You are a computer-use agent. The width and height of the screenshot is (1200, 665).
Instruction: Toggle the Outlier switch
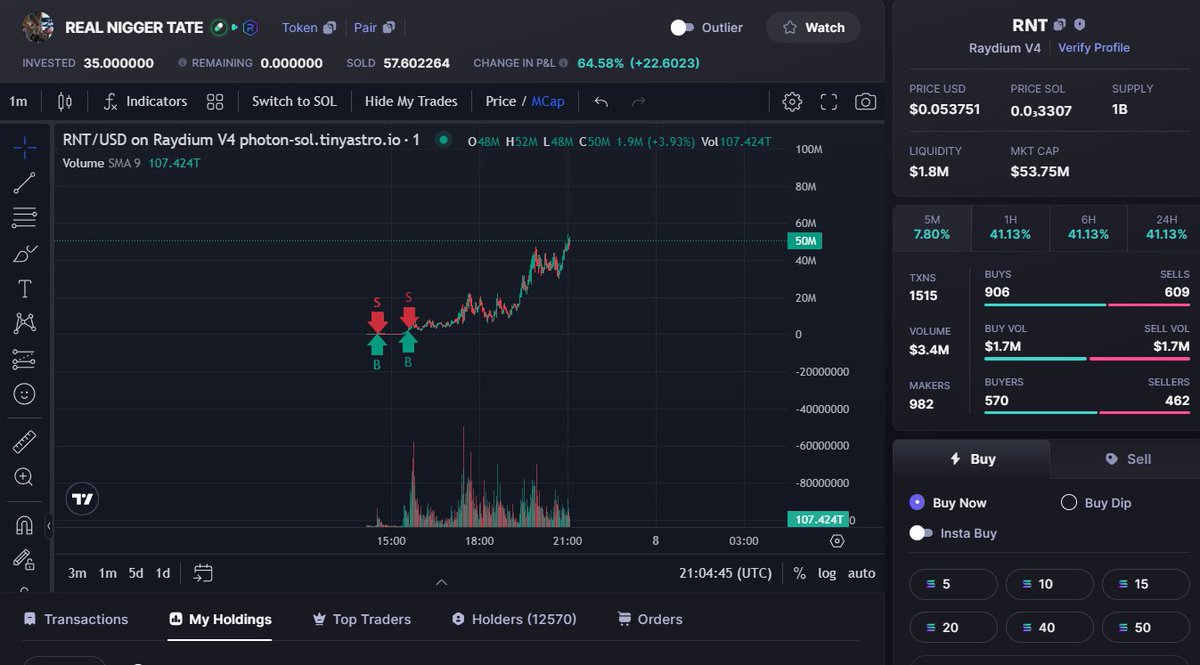(x=682, y=28)
